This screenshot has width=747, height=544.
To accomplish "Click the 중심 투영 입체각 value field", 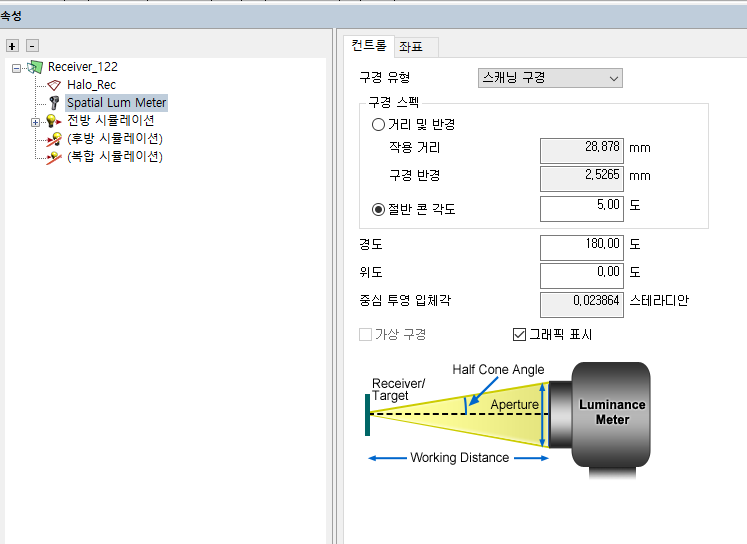I will coord(582,304).
